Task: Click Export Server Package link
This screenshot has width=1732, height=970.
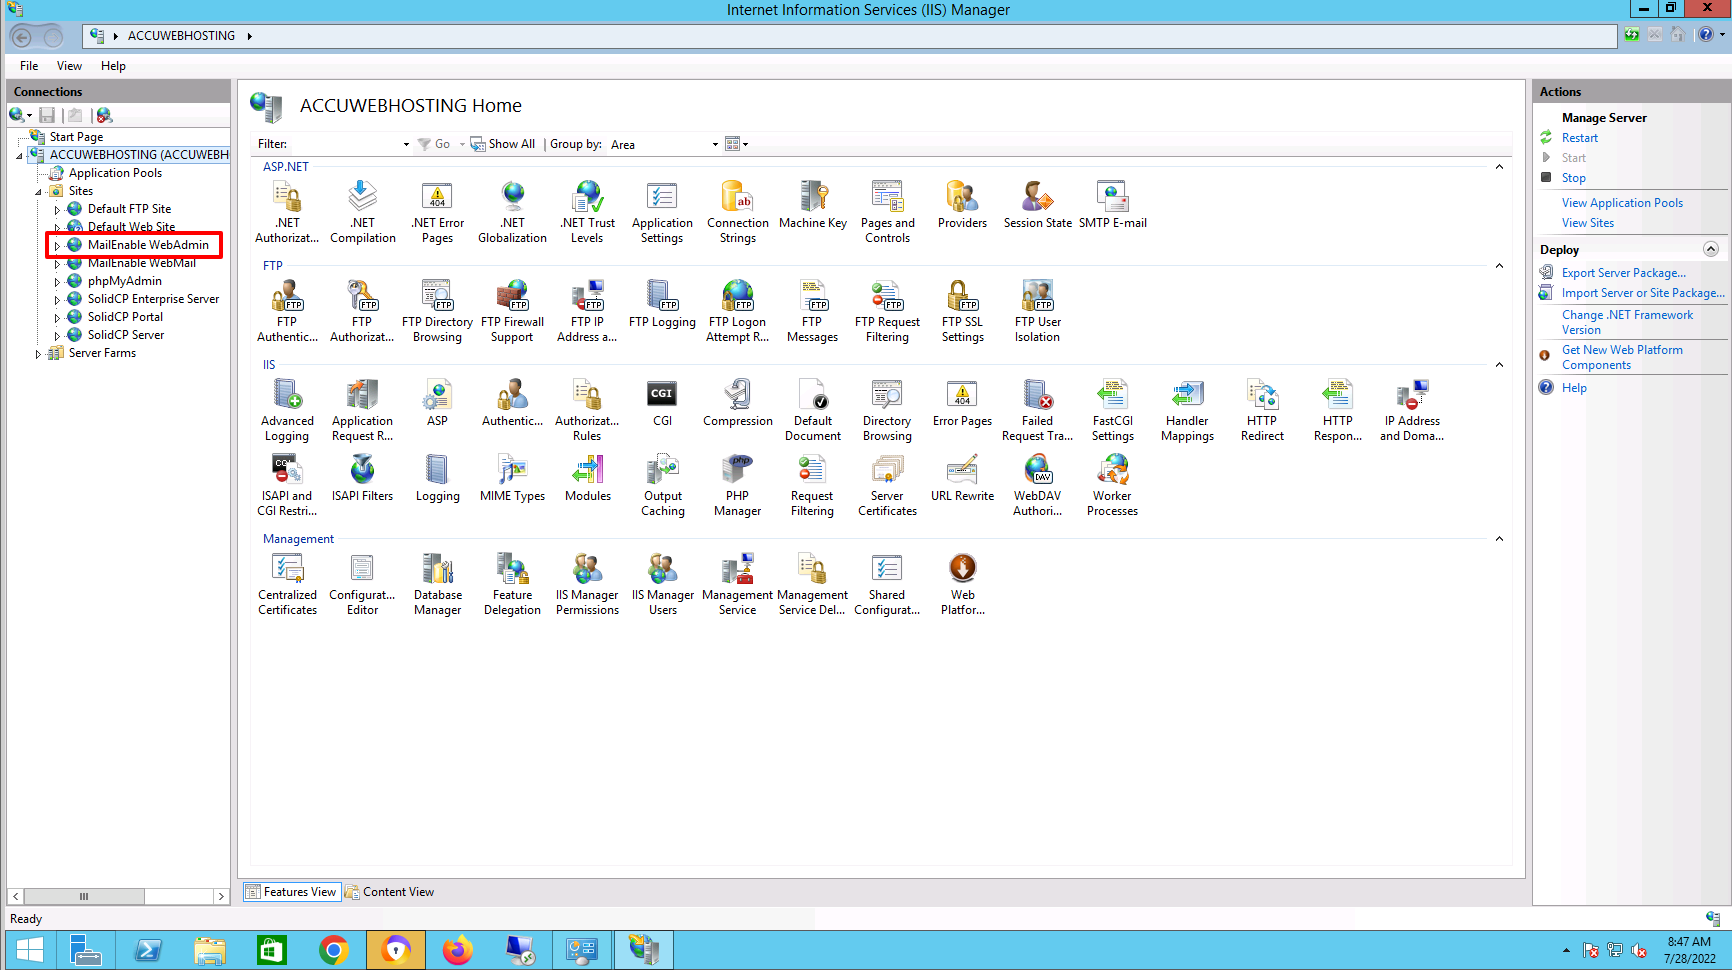Action: [1624, 273]
